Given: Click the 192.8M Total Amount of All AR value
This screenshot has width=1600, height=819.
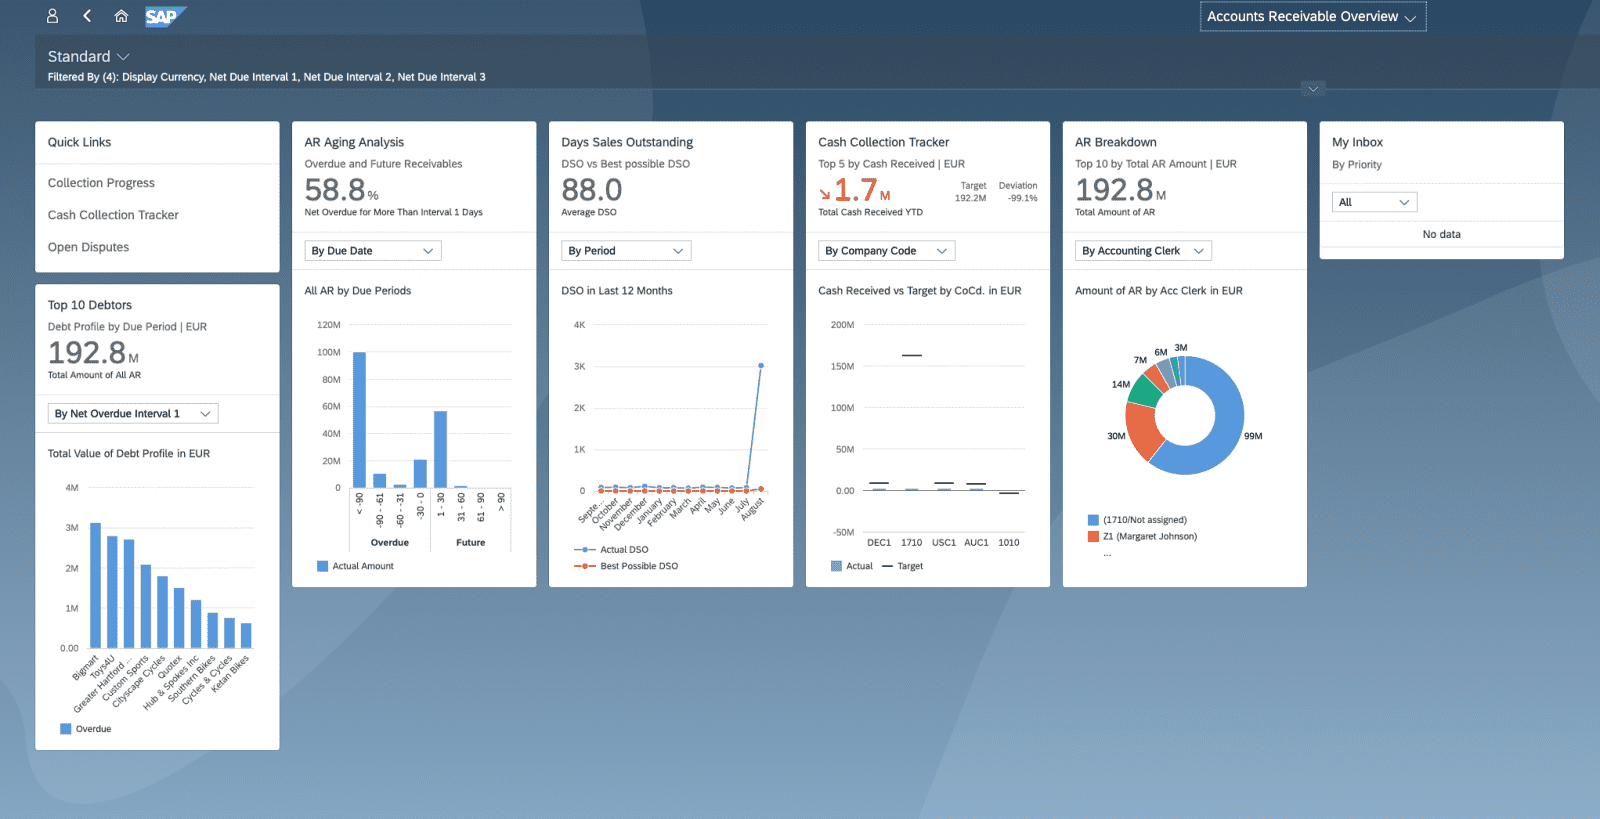Looking at the screenshot, I should pos(93,353).
